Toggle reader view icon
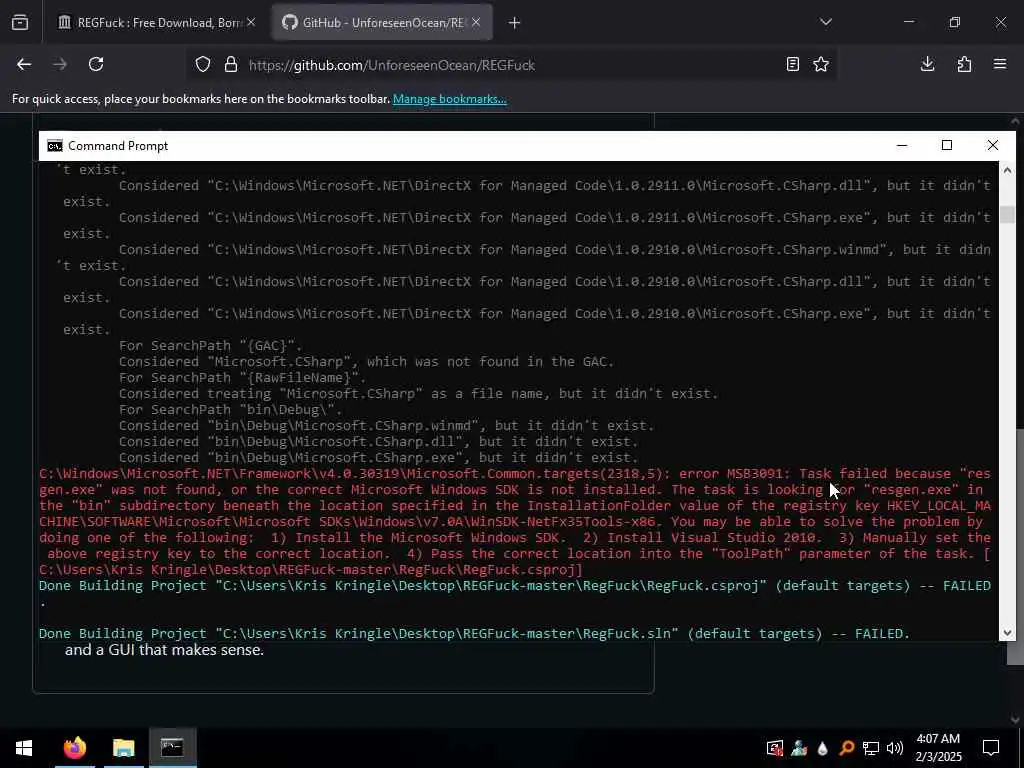Viewport: 1024px width, 768px height. pos(793,64)
